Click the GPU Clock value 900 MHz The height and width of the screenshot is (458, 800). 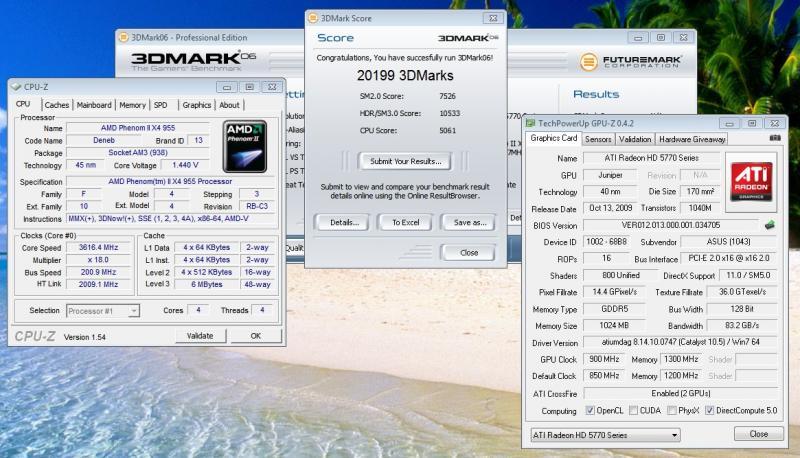(x=604, y=359)
